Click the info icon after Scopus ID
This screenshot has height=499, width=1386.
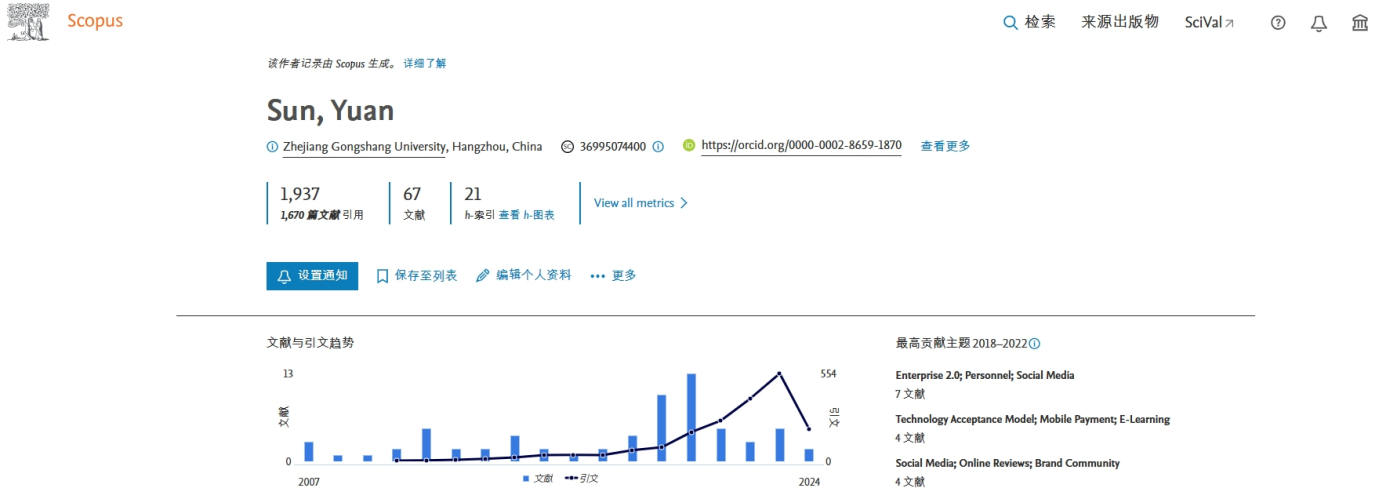tap(658, 147)
